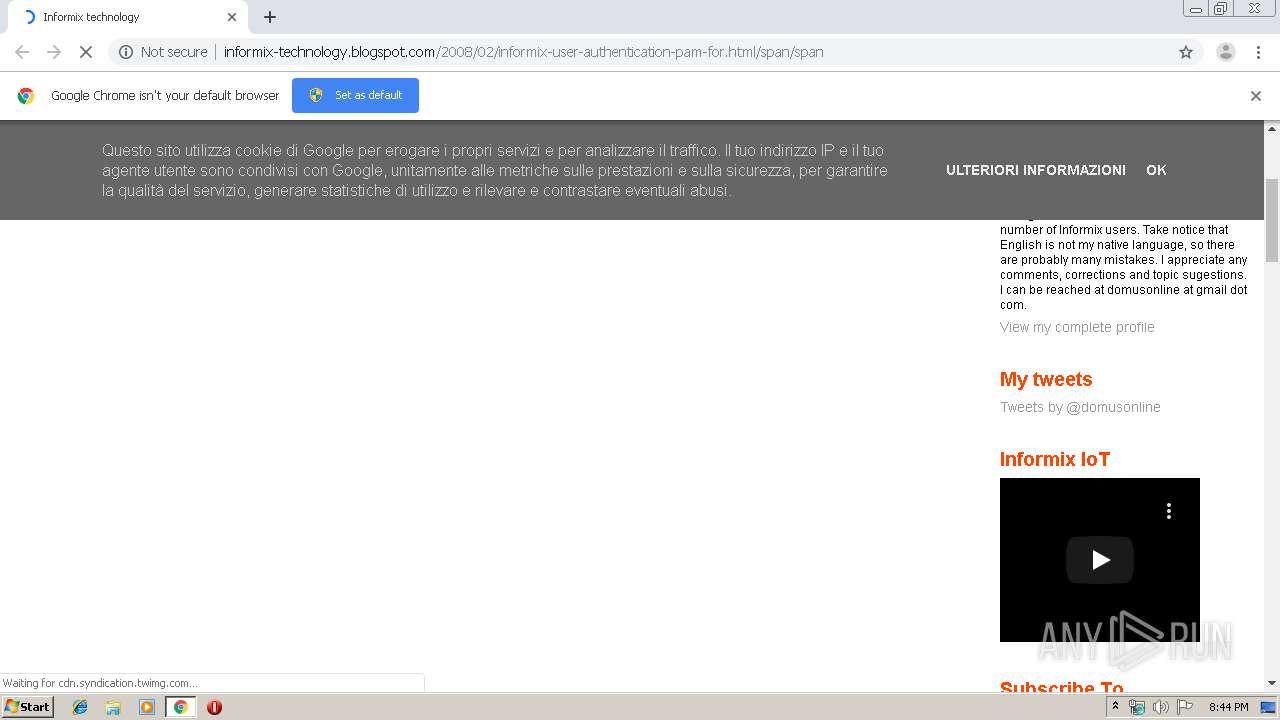The width and height of the screenshot is (1280, 720).
Task: Accept cookies with the OK button
Action: (1156, 170)
